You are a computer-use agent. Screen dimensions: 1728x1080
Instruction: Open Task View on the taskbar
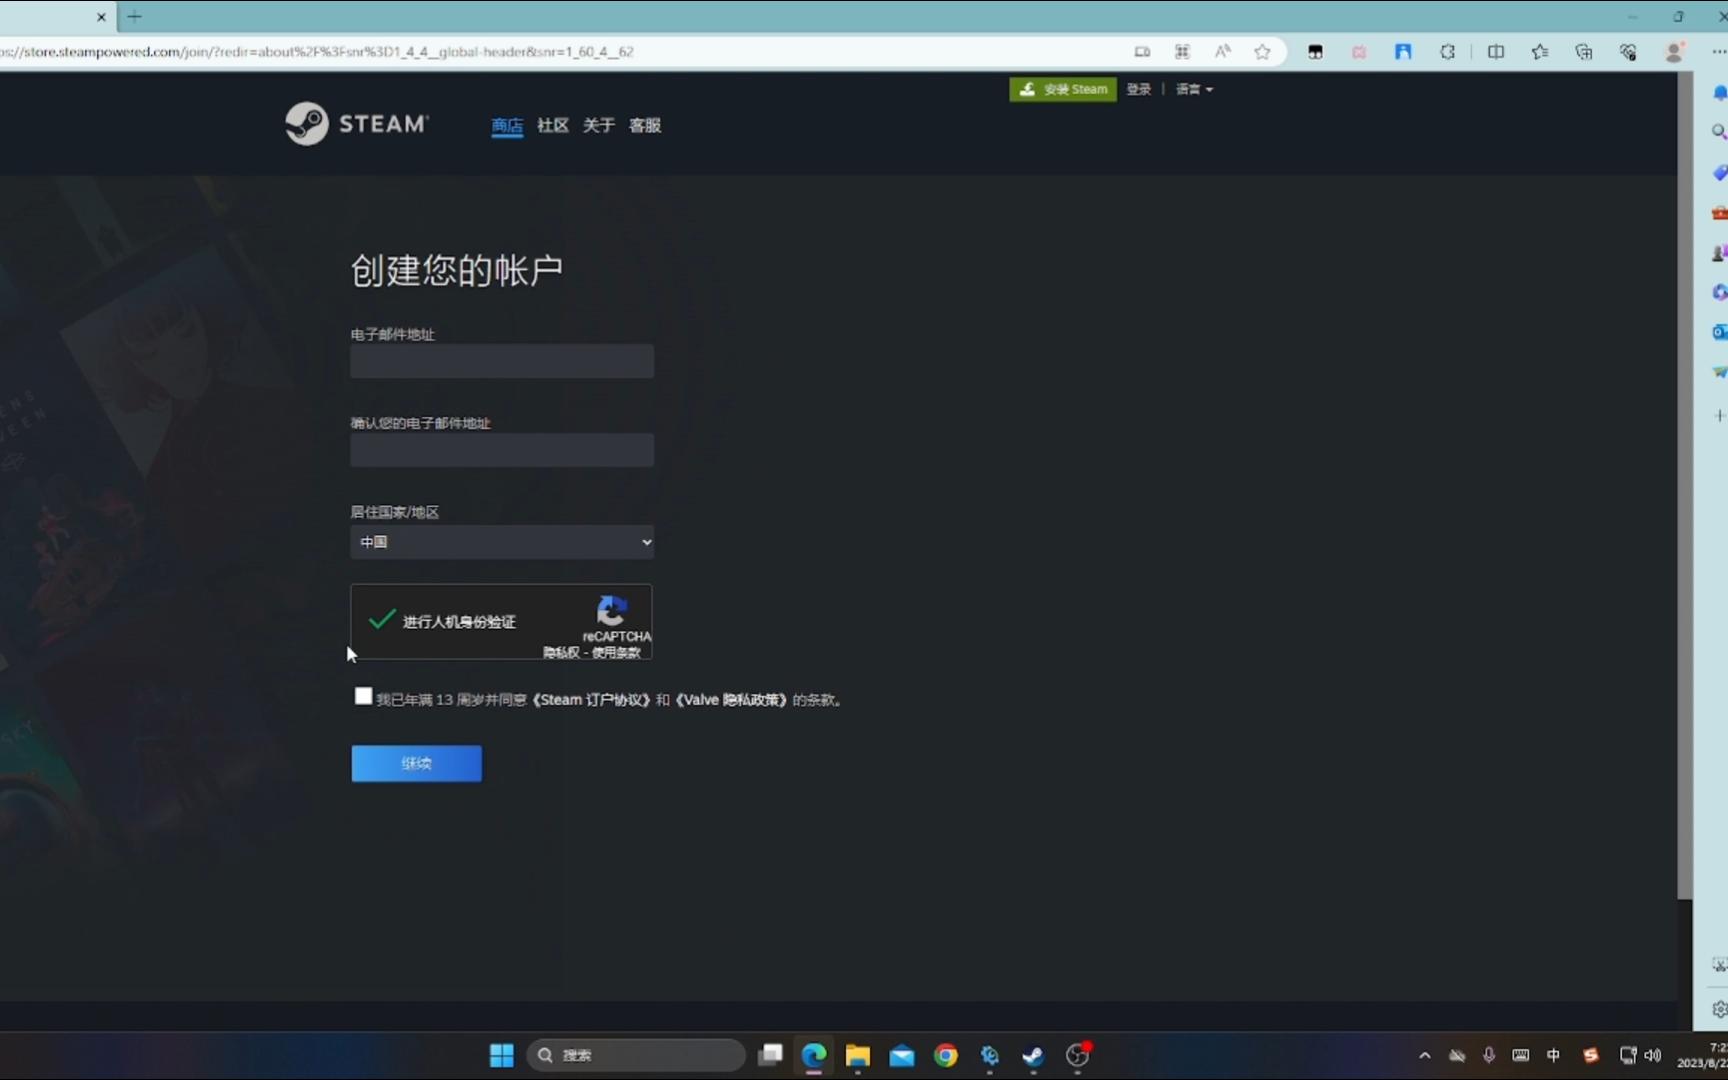[x=770, y=1055]
